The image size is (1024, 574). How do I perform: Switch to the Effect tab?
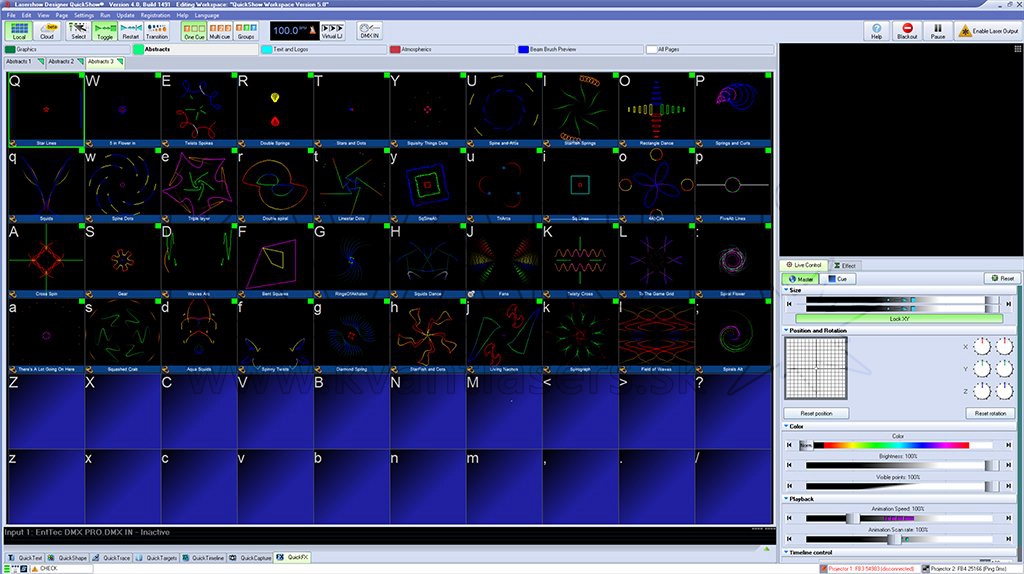pyautogui.click(x=844, y=266)
